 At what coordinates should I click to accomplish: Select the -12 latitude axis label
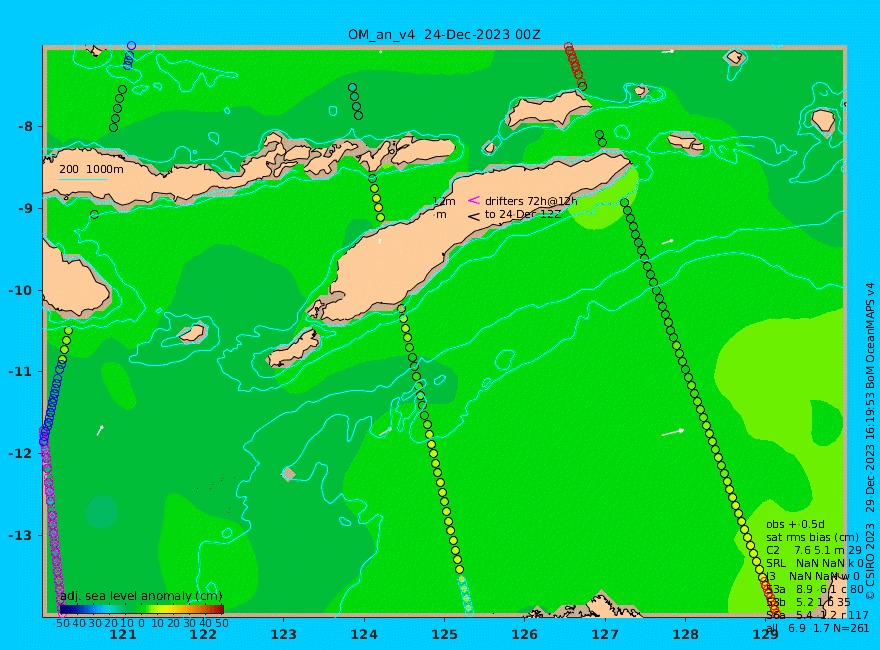point(21,454)
